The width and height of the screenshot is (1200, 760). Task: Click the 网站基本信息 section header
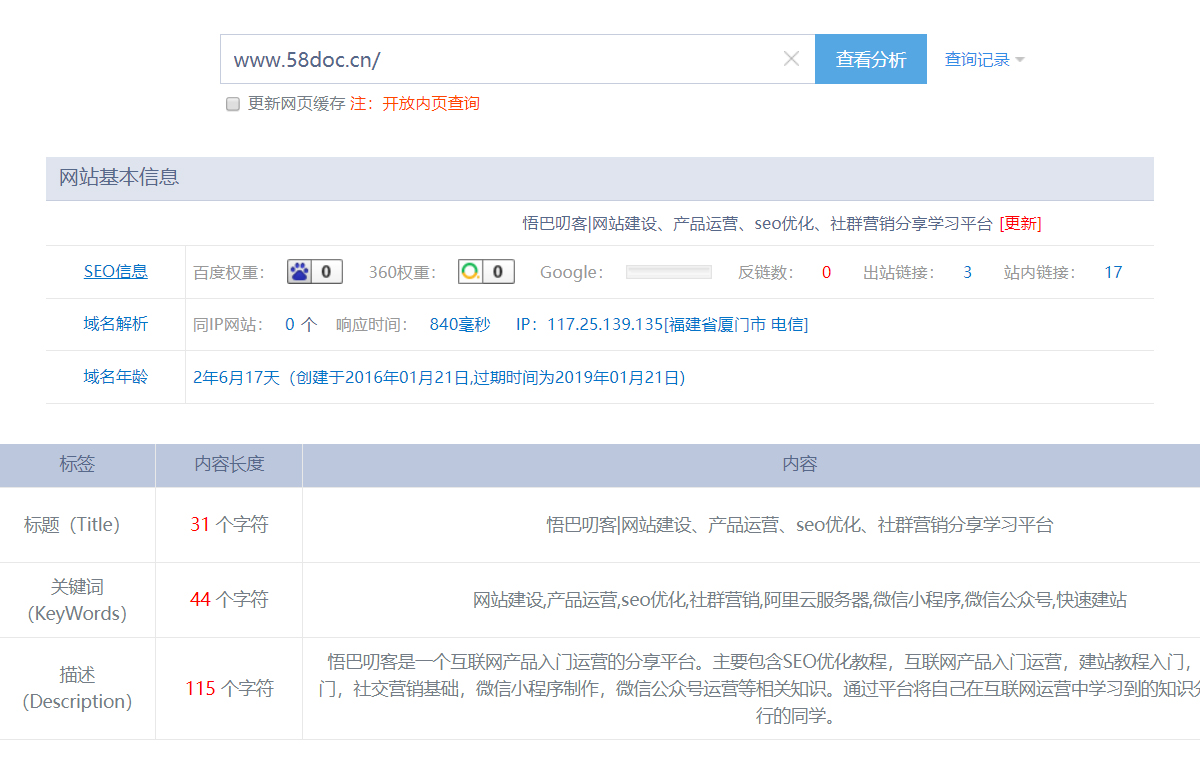(x=600, y=178)
